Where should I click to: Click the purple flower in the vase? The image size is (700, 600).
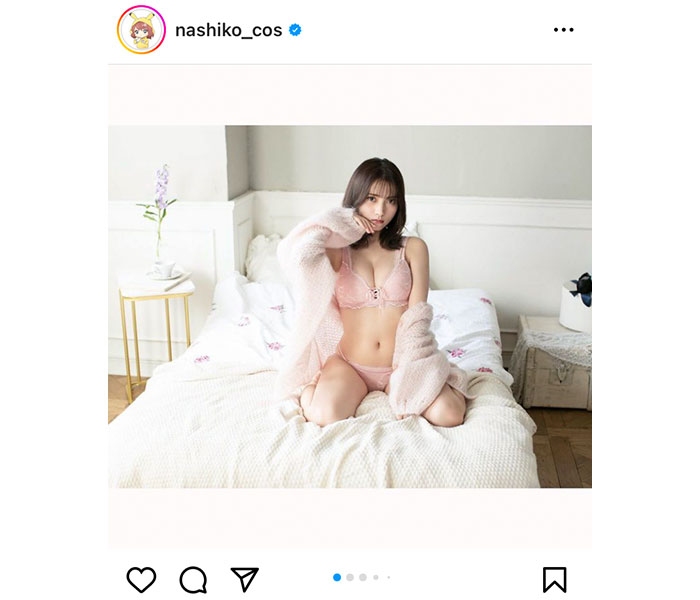161,192
